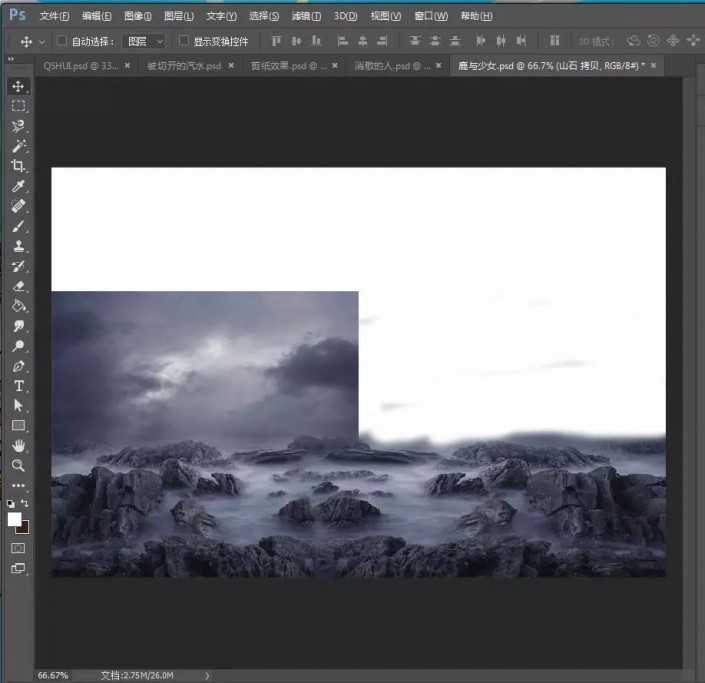
Task: Select the Horizontal Type tool
Action: 19,386
